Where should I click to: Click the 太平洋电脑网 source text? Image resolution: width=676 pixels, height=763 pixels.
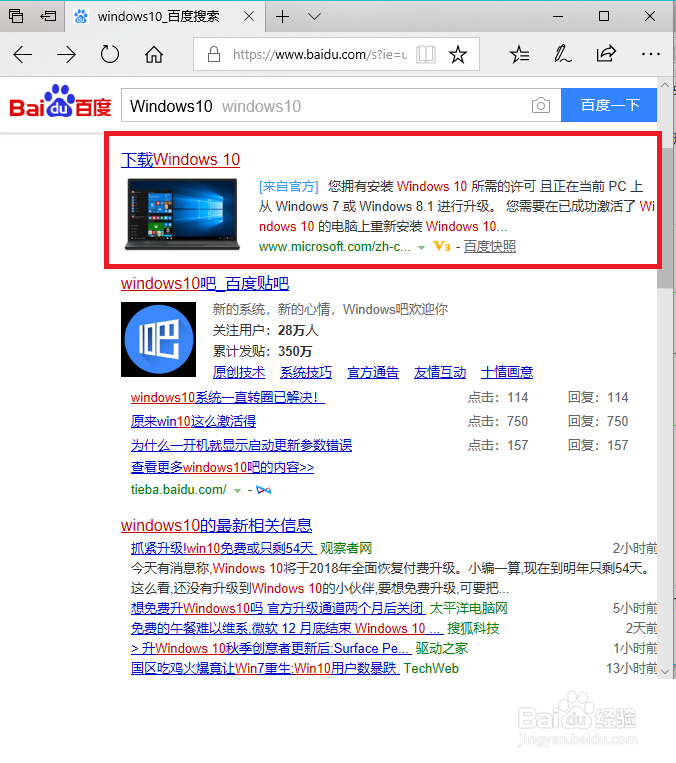pos(469,608)
